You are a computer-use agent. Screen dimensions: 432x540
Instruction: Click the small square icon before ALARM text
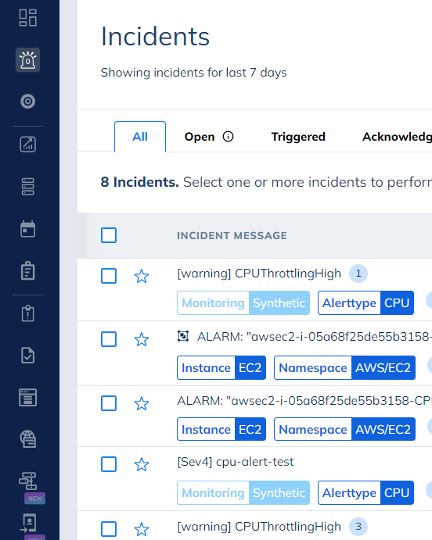click(183, 336)
